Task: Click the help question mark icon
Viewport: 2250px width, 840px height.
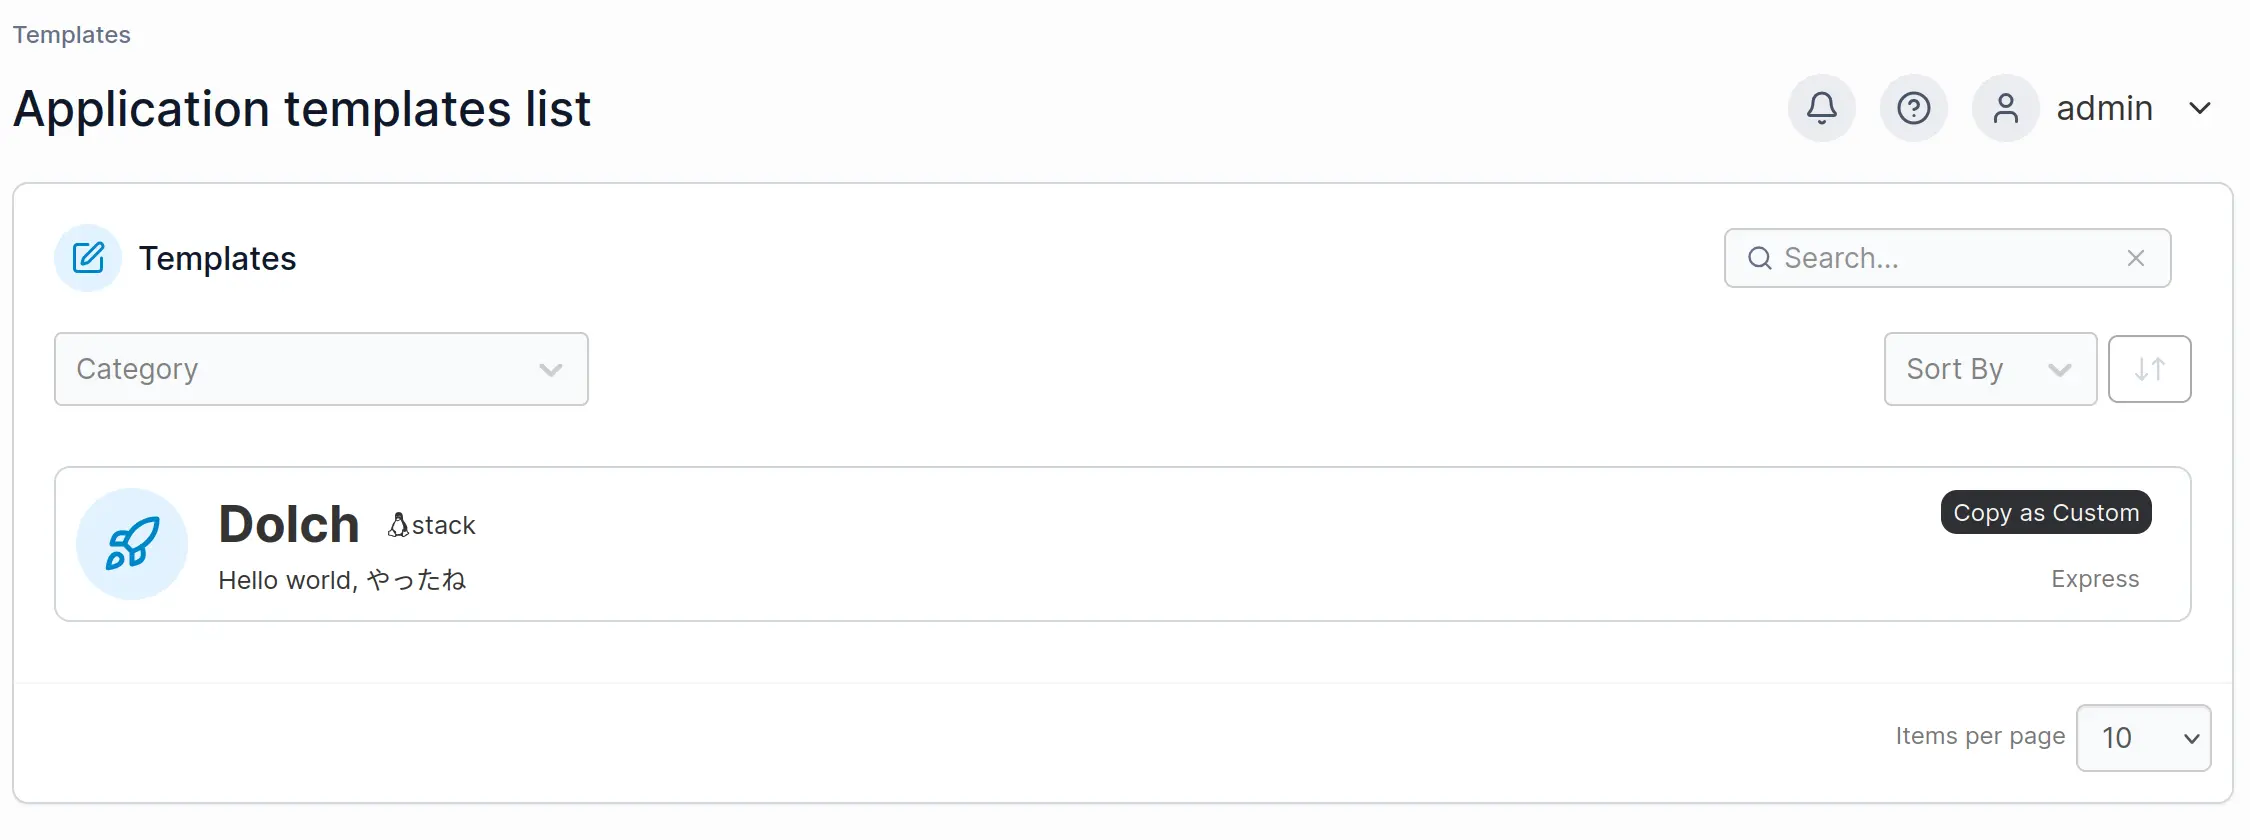Action: click(1913, 108)
